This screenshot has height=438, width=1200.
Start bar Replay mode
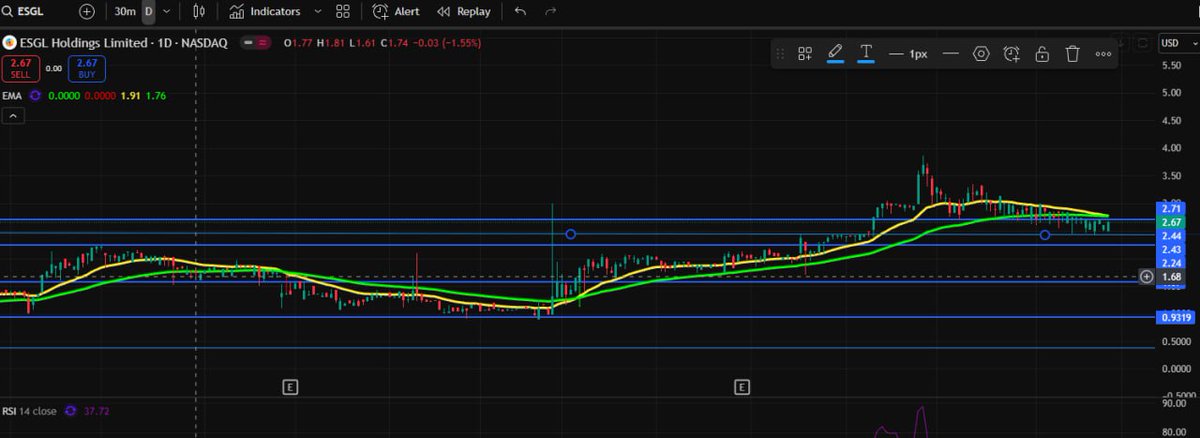pos(464,12)
